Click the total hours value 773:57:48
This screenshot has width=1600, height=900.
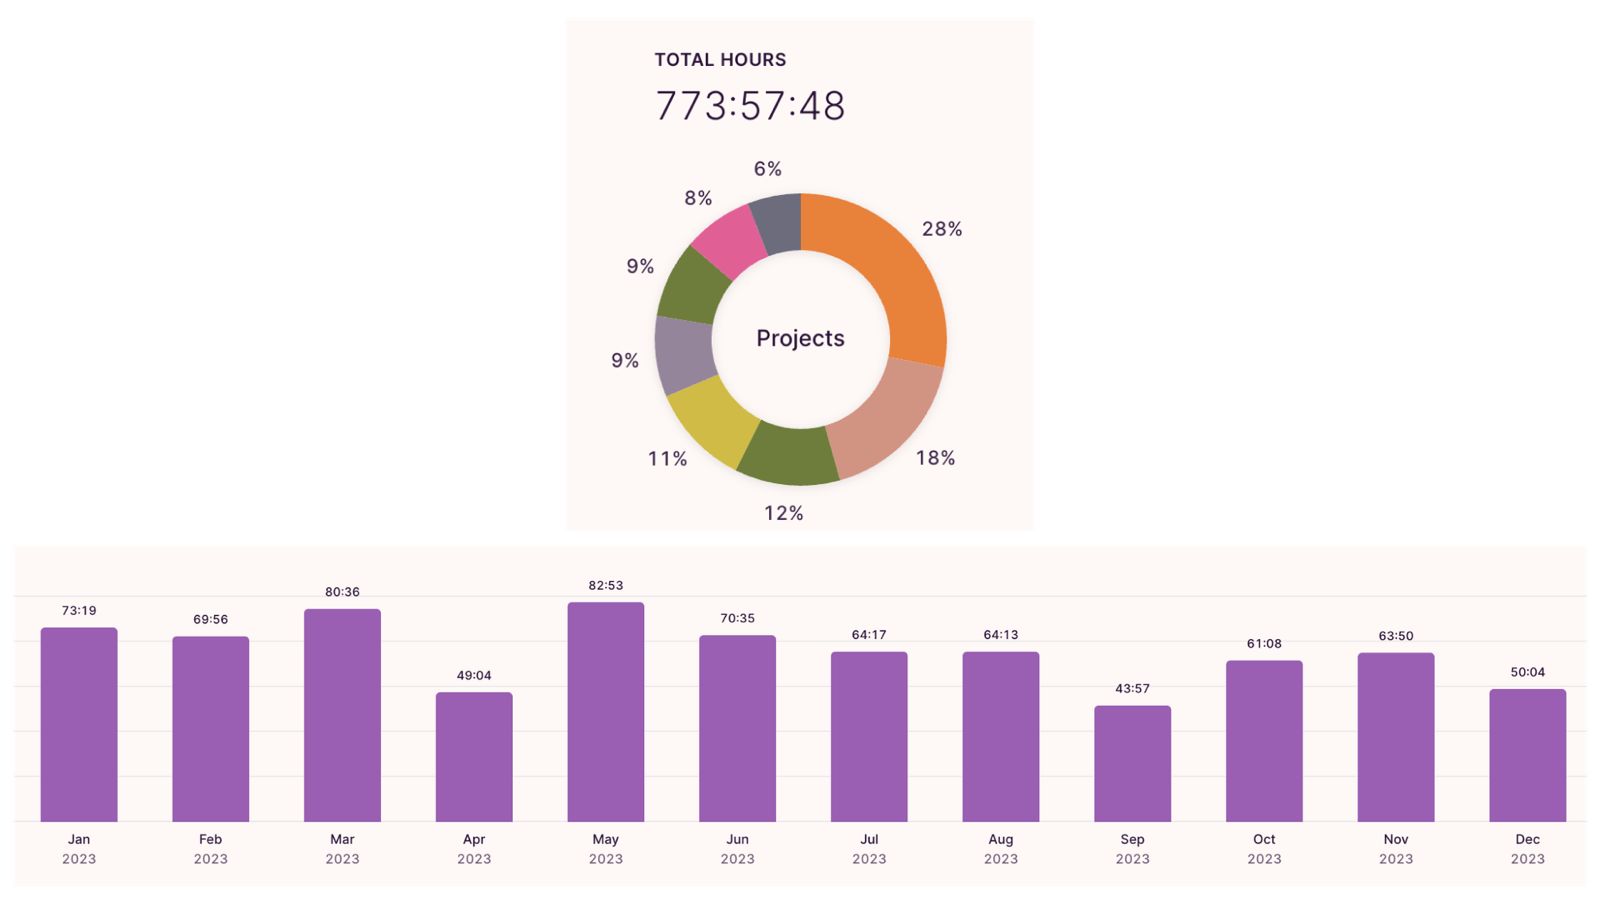point(750,106)
